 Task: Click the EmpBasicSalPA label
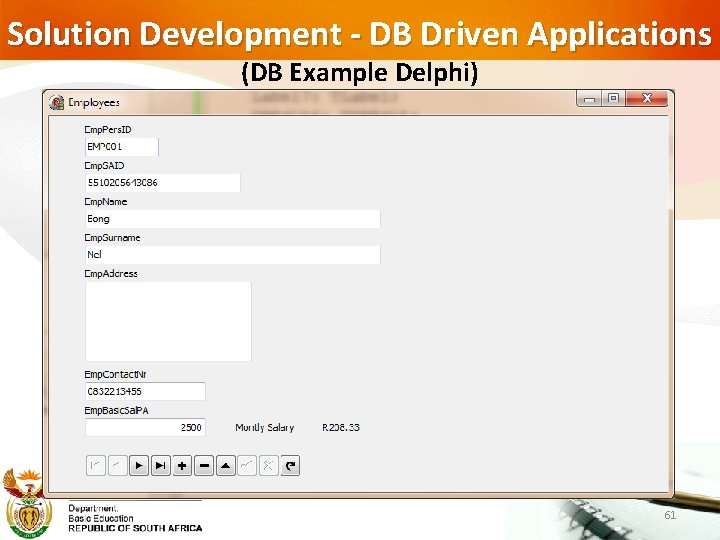coord(117,411)
